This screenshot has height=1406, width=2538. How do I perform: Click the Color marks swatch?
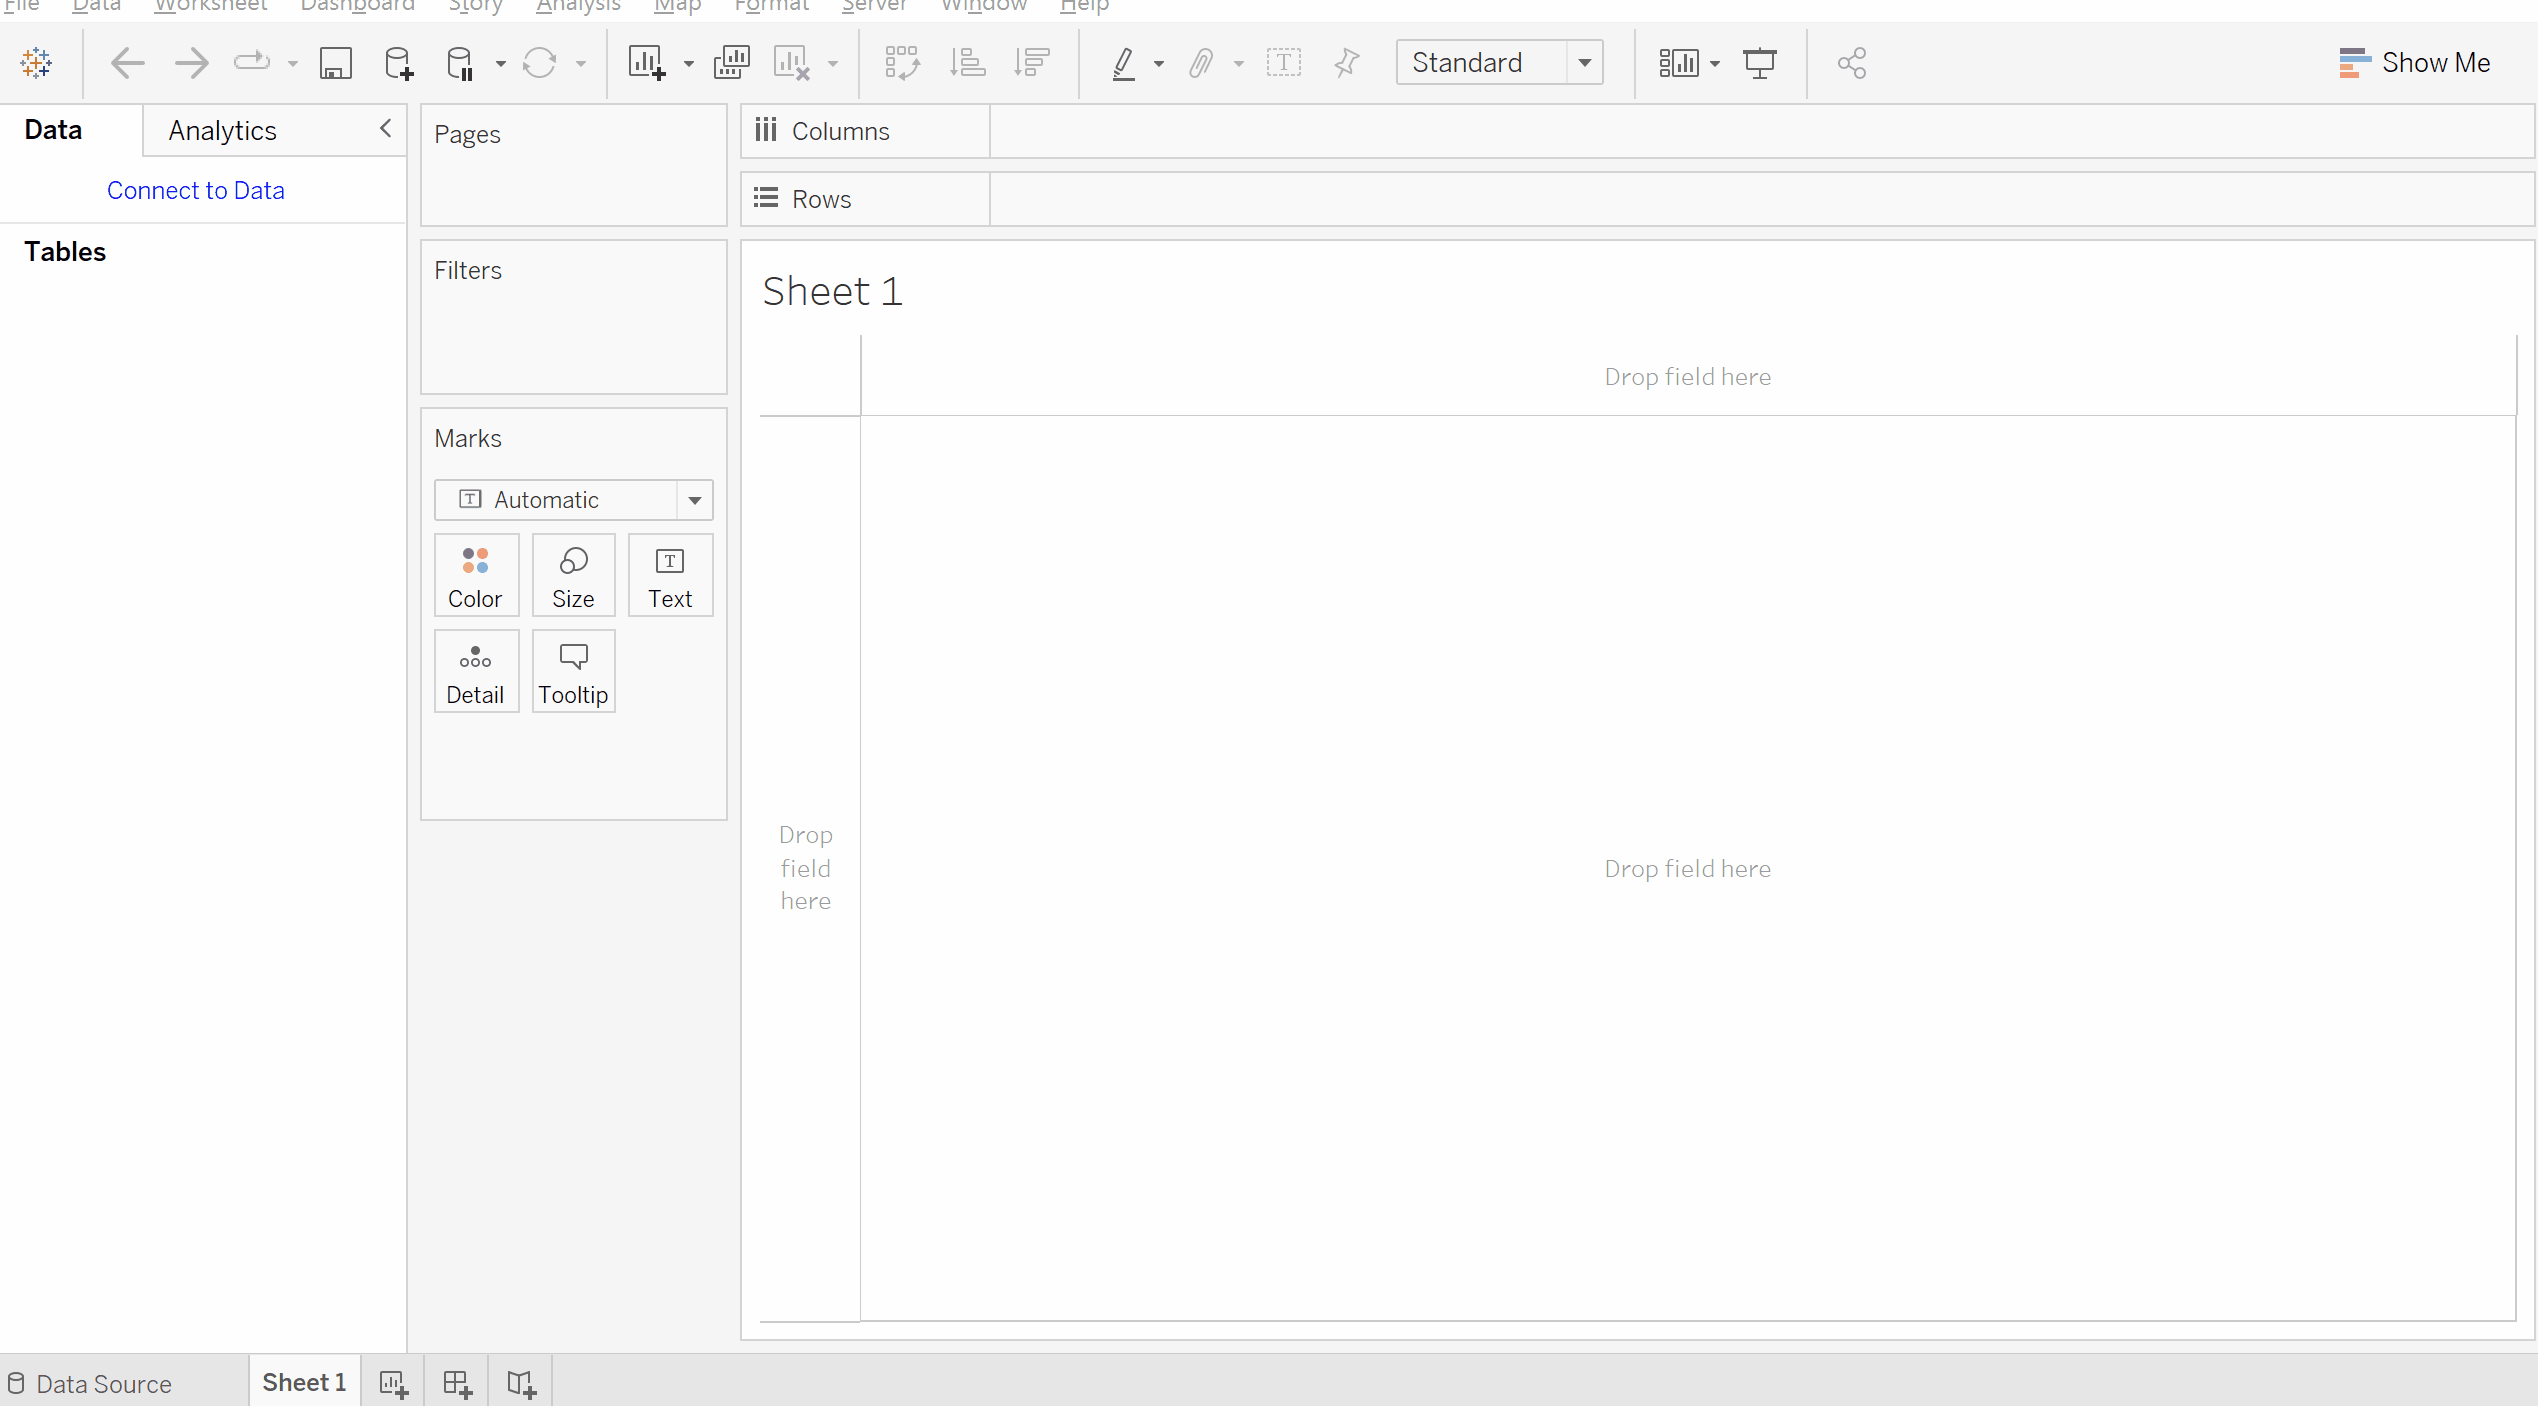[x=476, y=575]
